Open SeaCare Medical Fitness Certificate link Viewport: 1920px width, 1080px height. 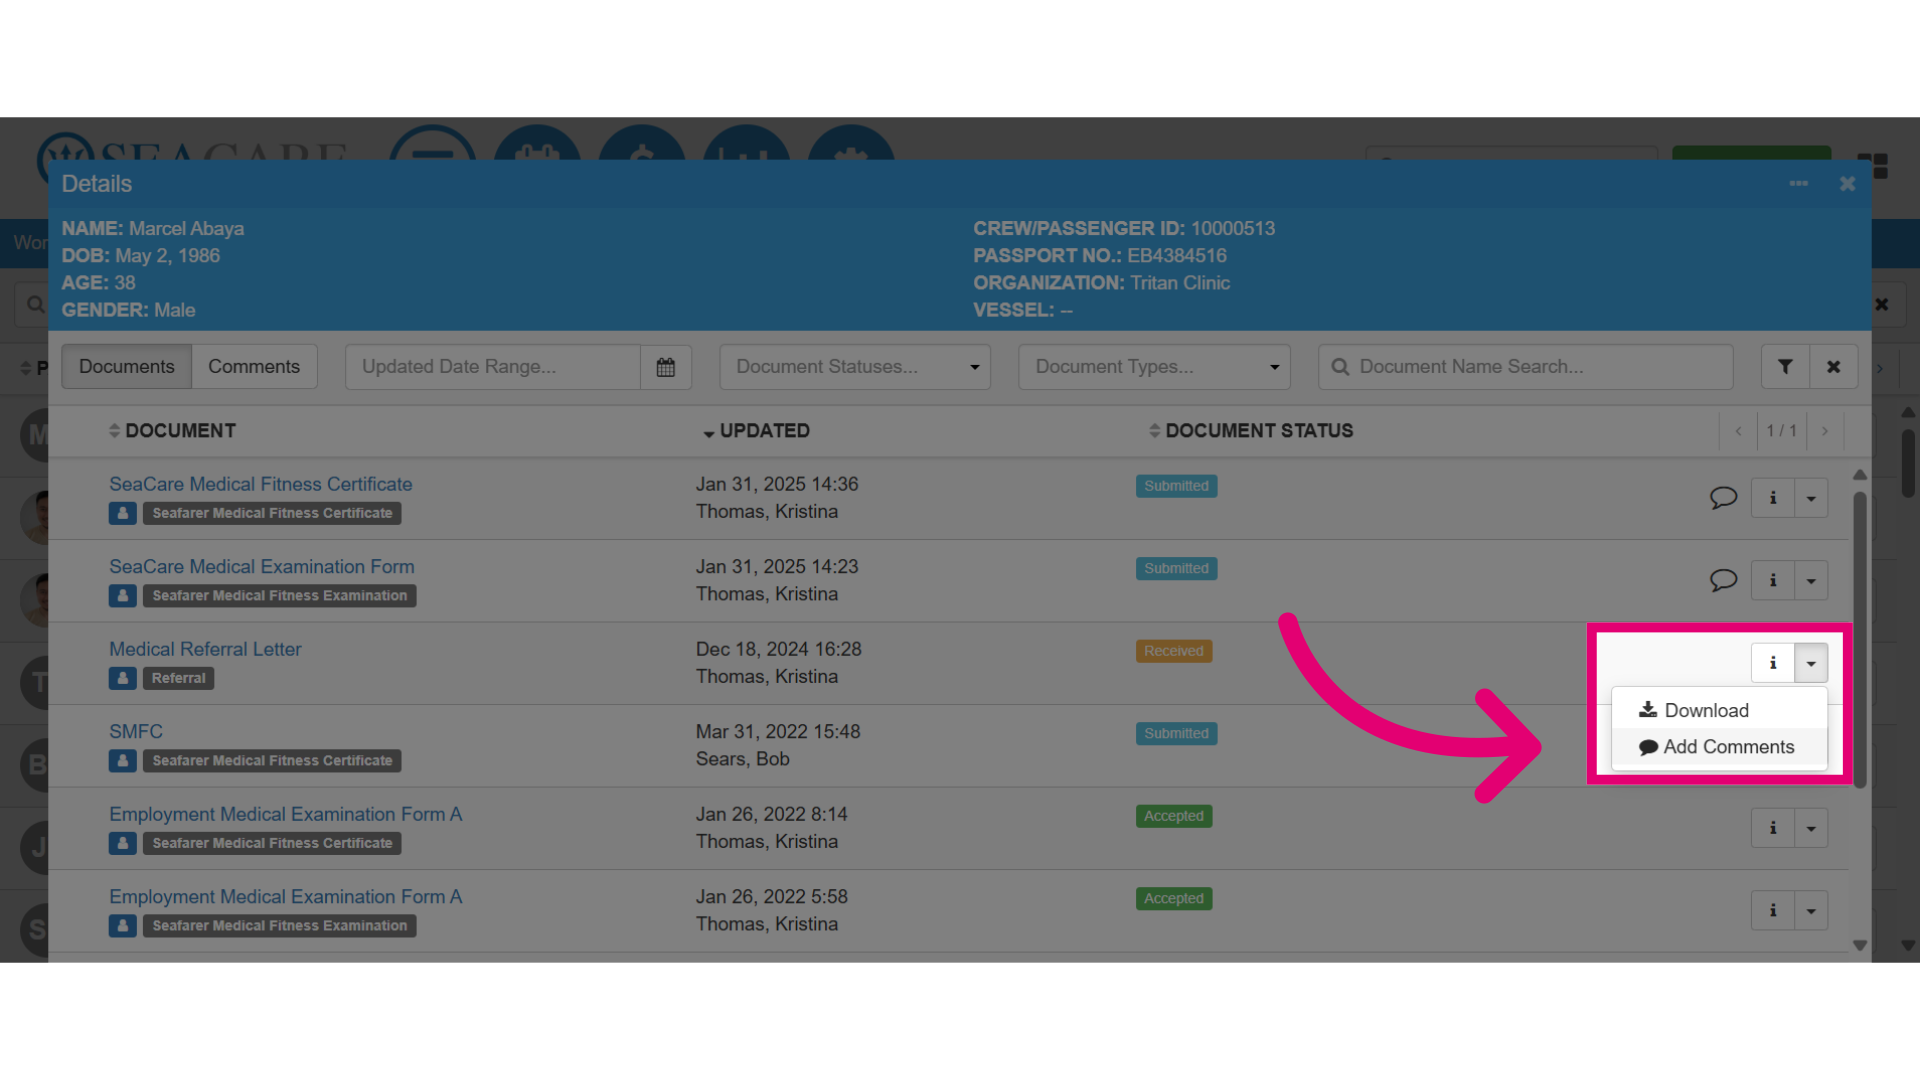pos(260,484)
